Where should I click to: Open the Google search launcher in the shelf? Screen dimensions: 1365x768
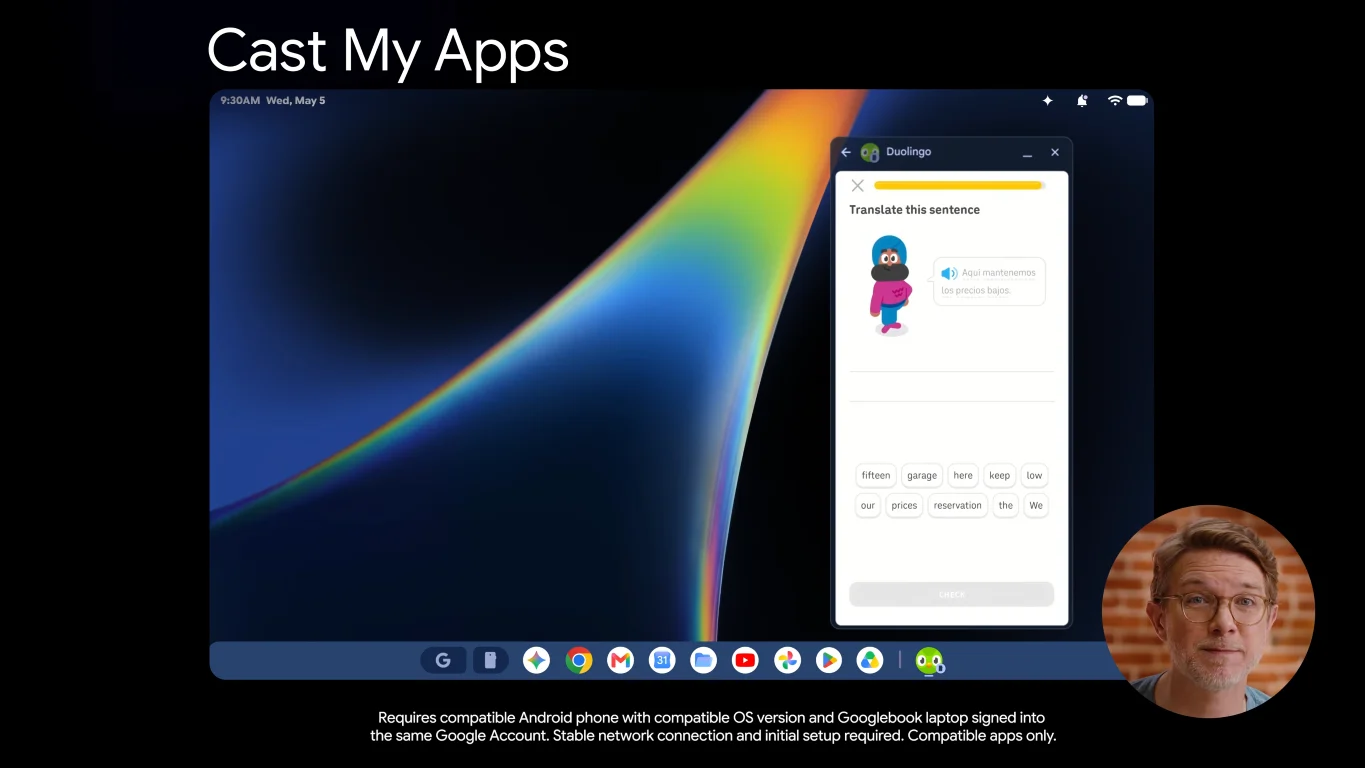[443, 660]
